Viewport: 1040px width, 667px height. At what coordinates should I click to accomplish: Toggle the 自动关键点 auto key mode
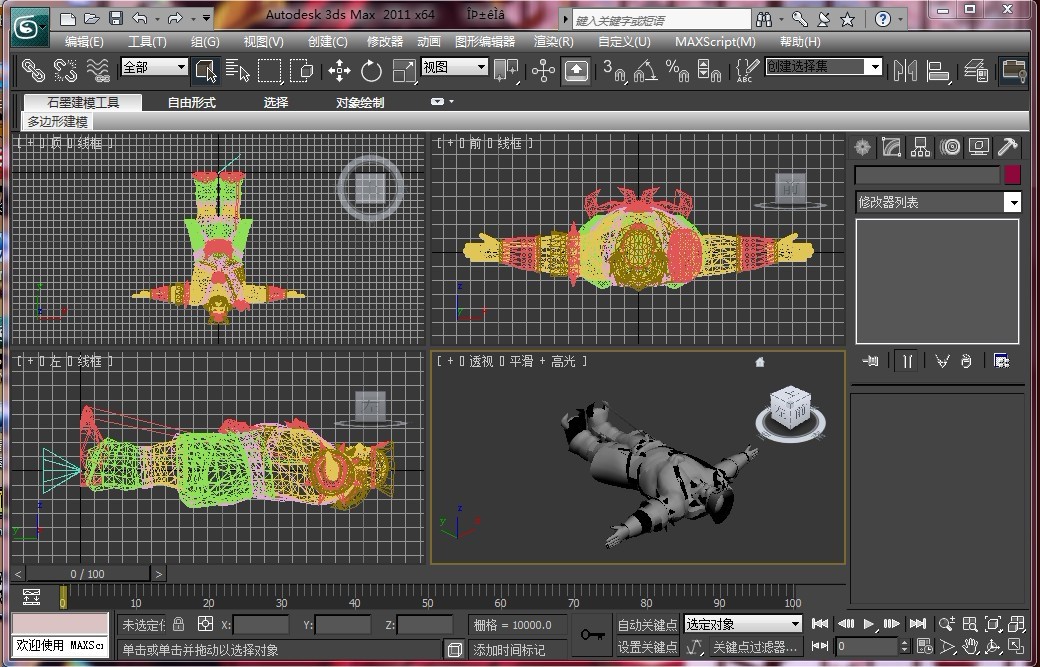(x=647, y=624)
